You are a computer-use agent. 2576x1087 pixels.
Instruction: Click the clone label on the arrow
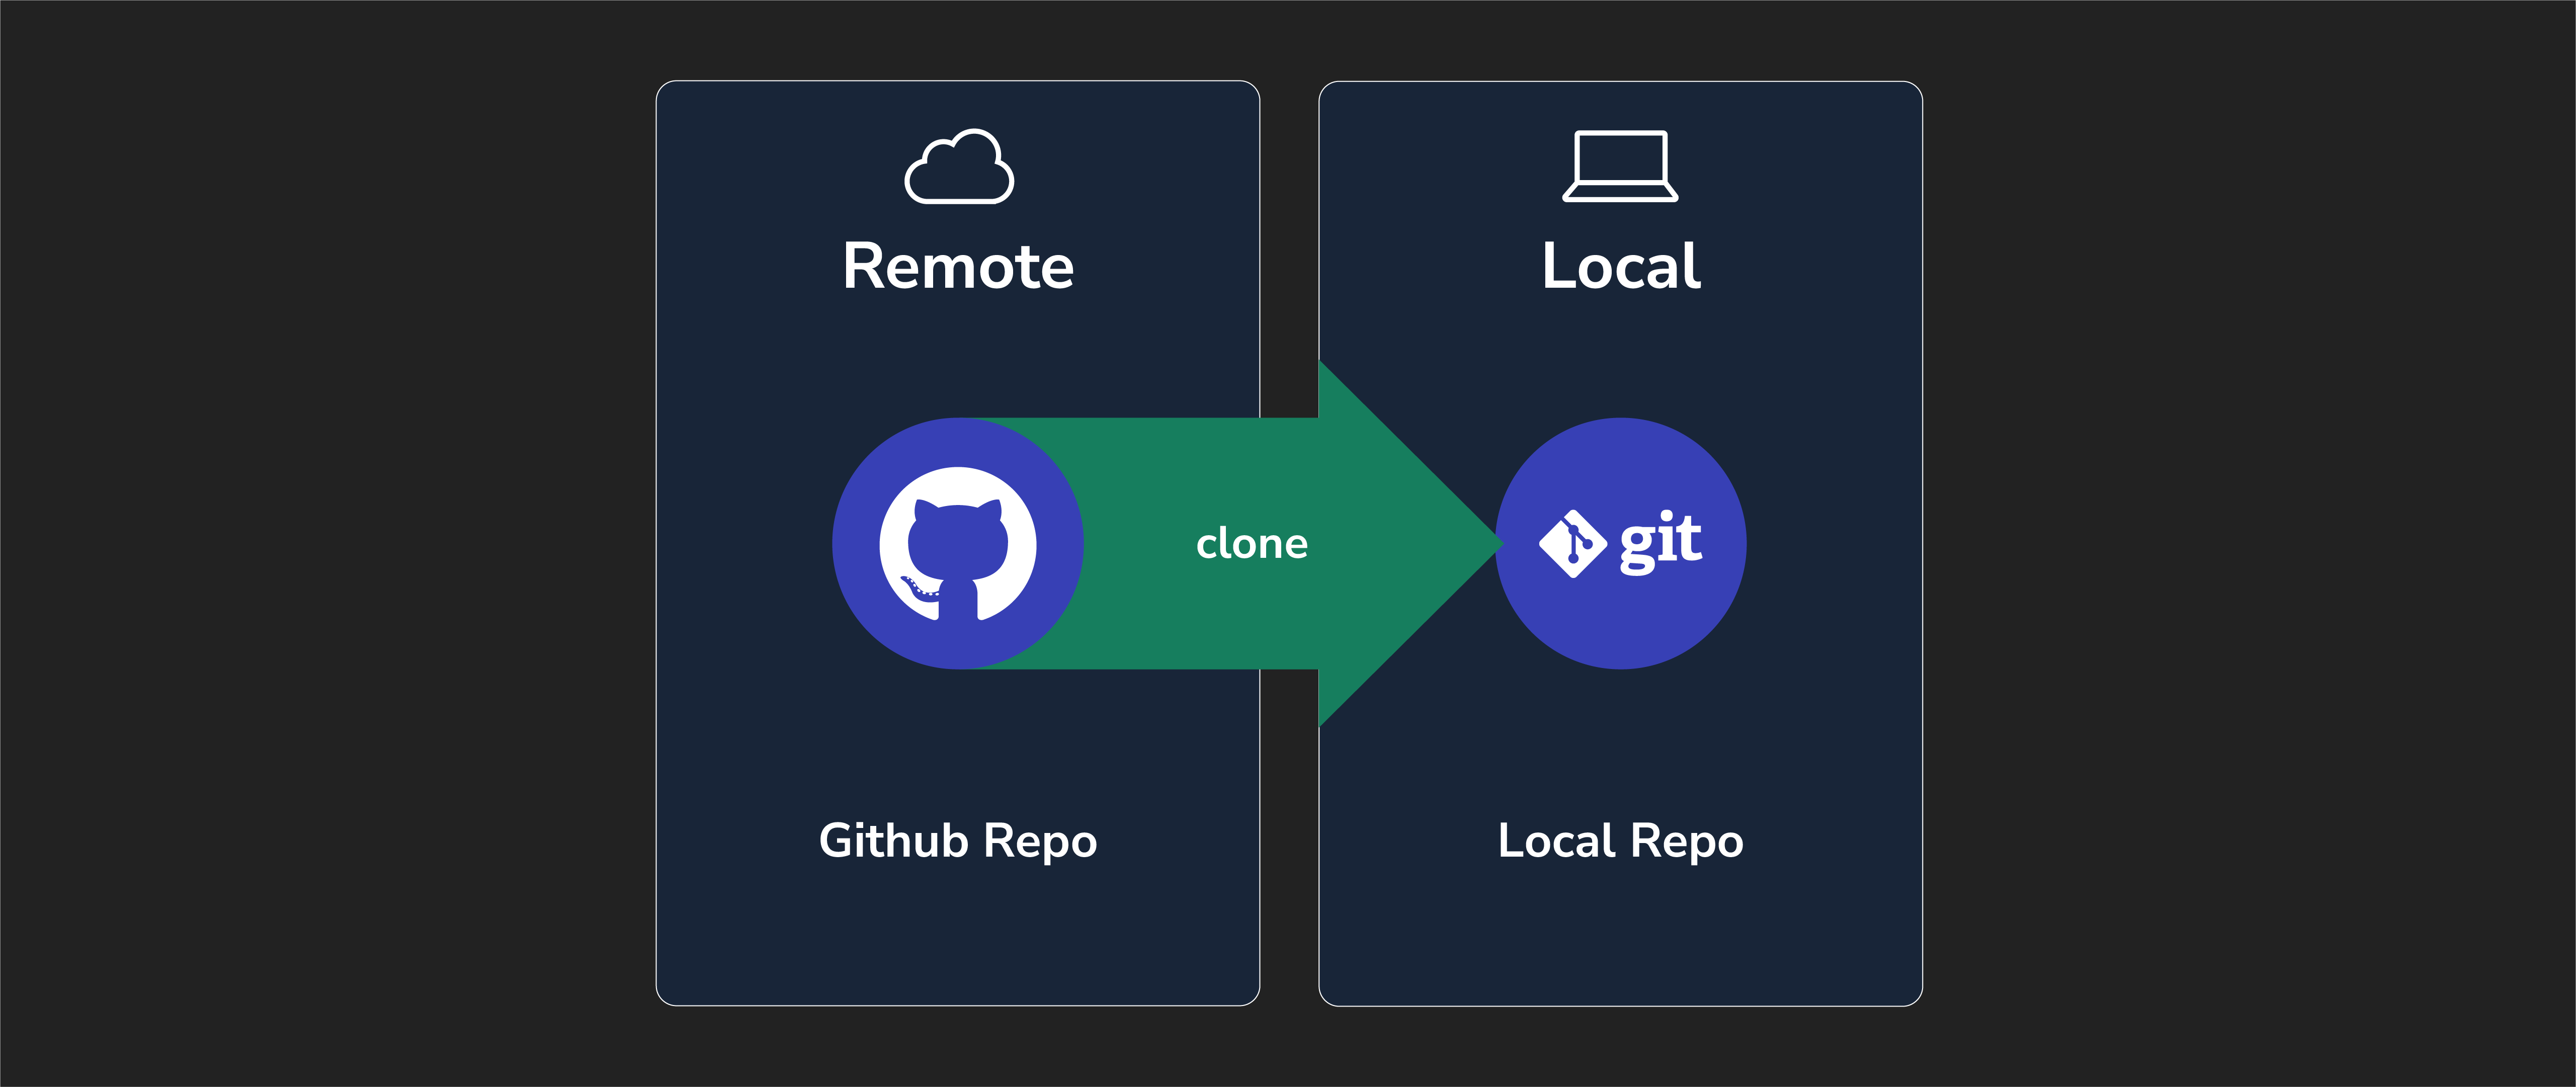coord(1251,544)
